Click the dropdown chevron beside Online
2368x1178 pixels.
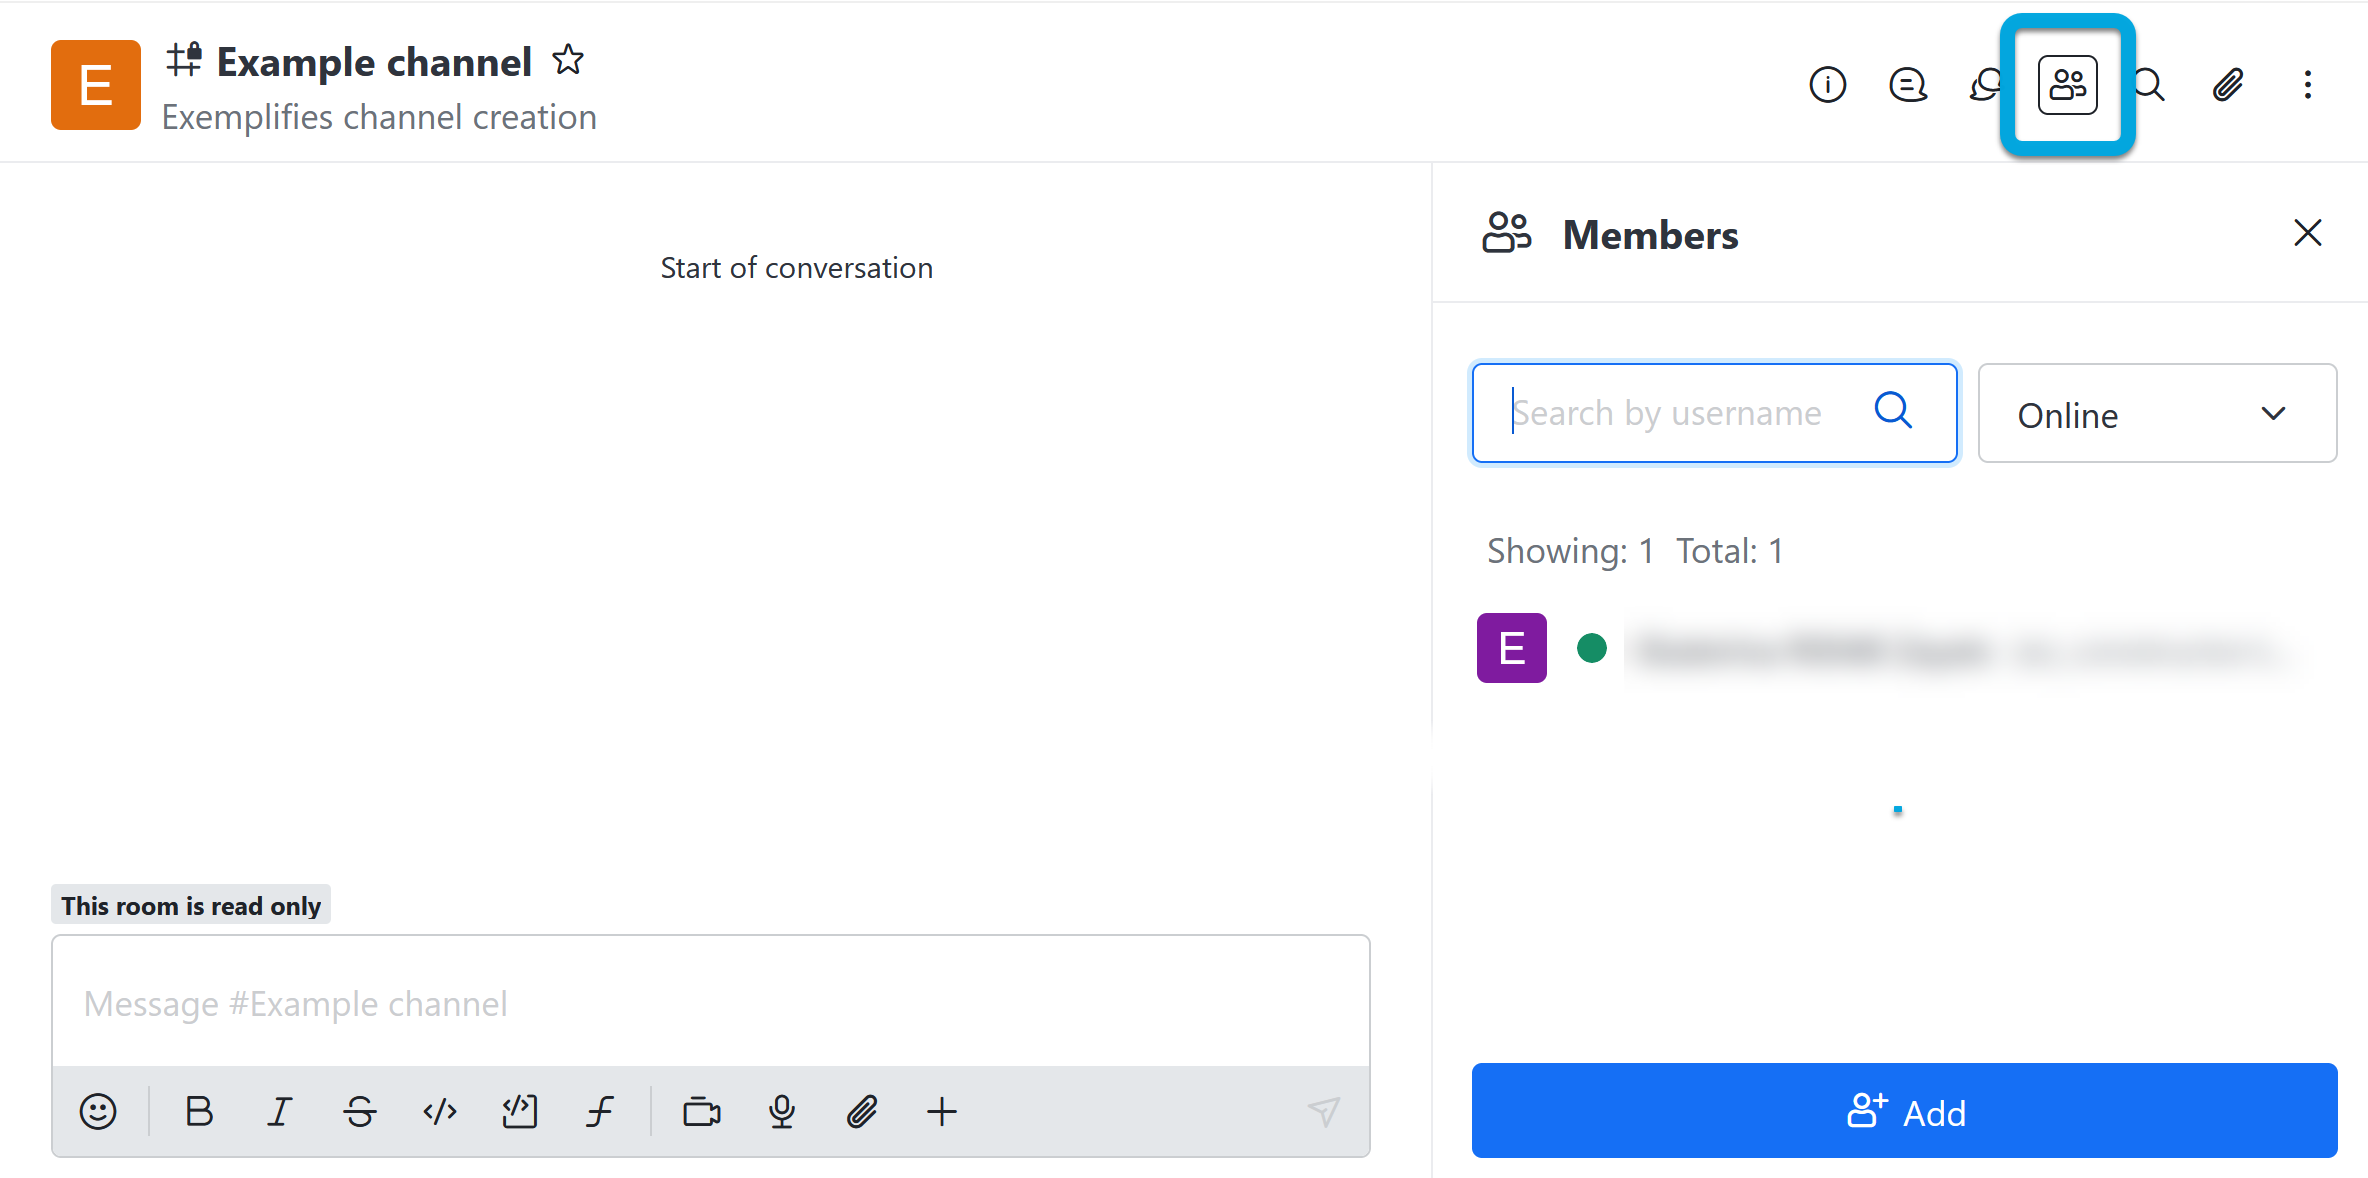(x=2273, y=414)
